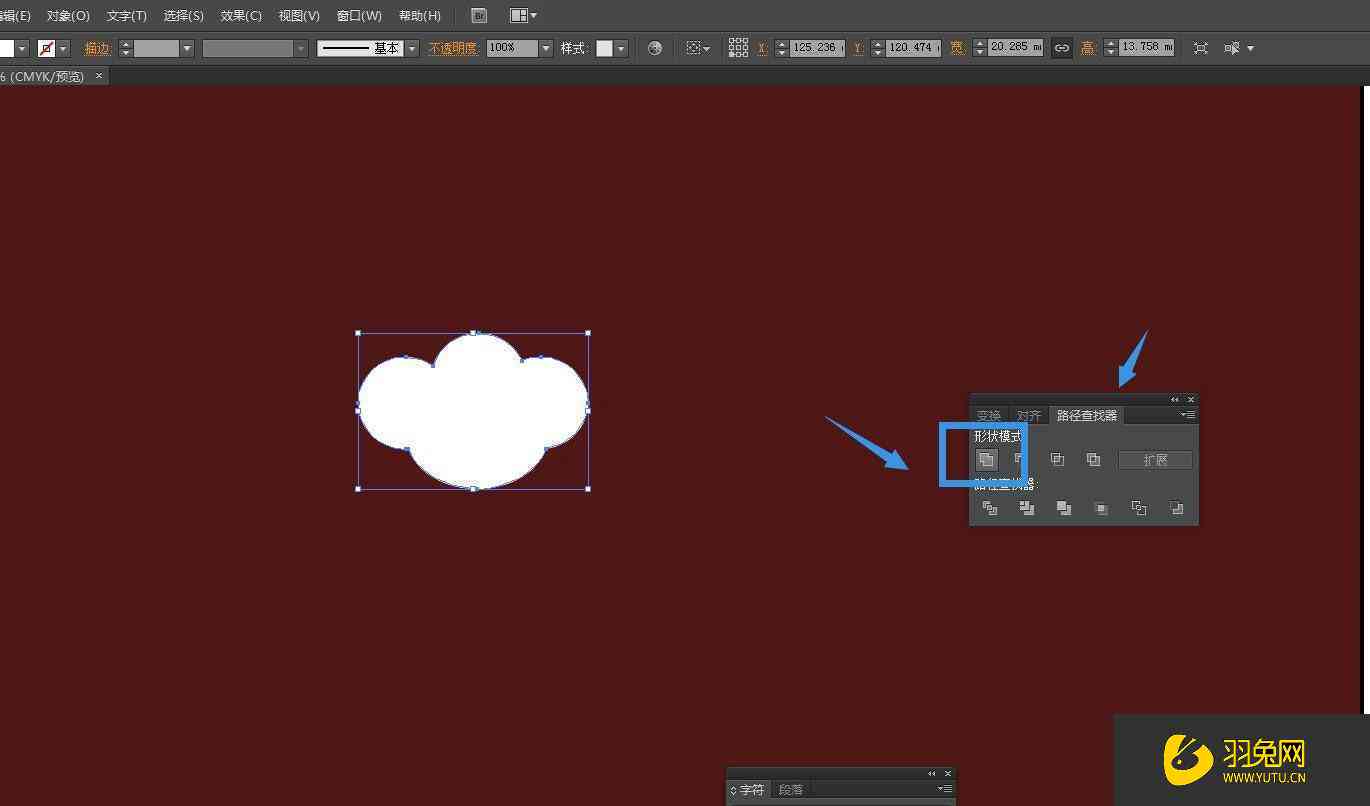Click the X coordinate field 125.236

(817, 47)
